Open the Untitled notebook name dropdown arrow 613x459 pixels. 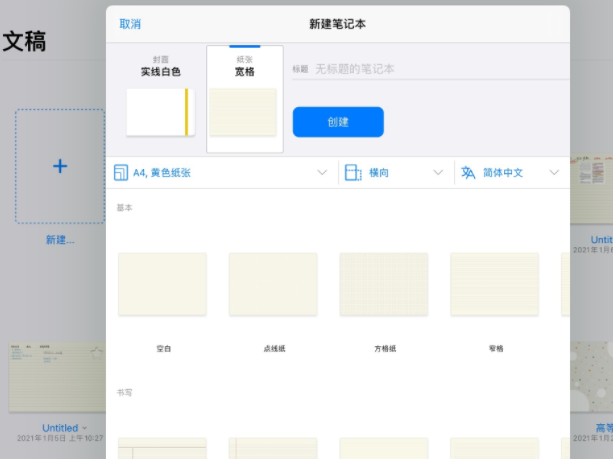click(84, 428)
